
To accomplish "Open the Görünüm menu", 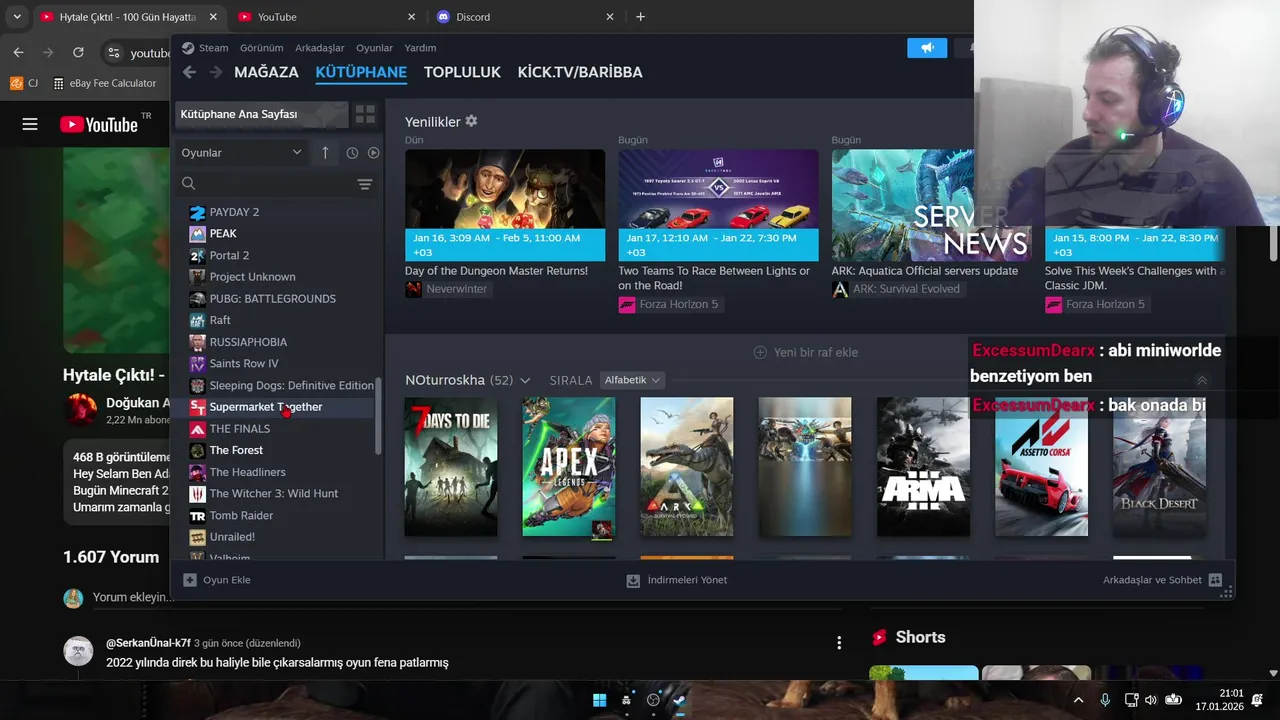I will click(x=261, y=47).
